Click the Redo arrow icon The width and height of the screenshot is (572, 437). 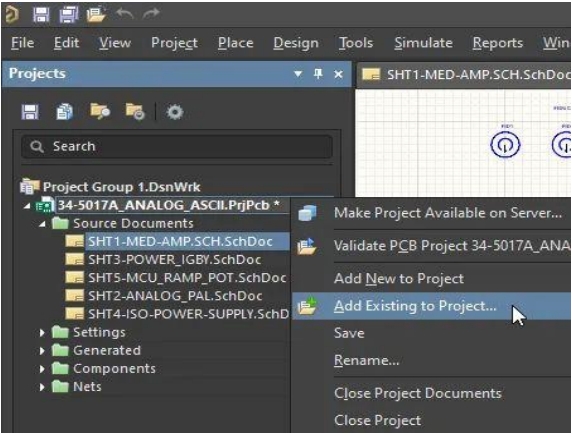pyautogui.click(x=151, y=14)
